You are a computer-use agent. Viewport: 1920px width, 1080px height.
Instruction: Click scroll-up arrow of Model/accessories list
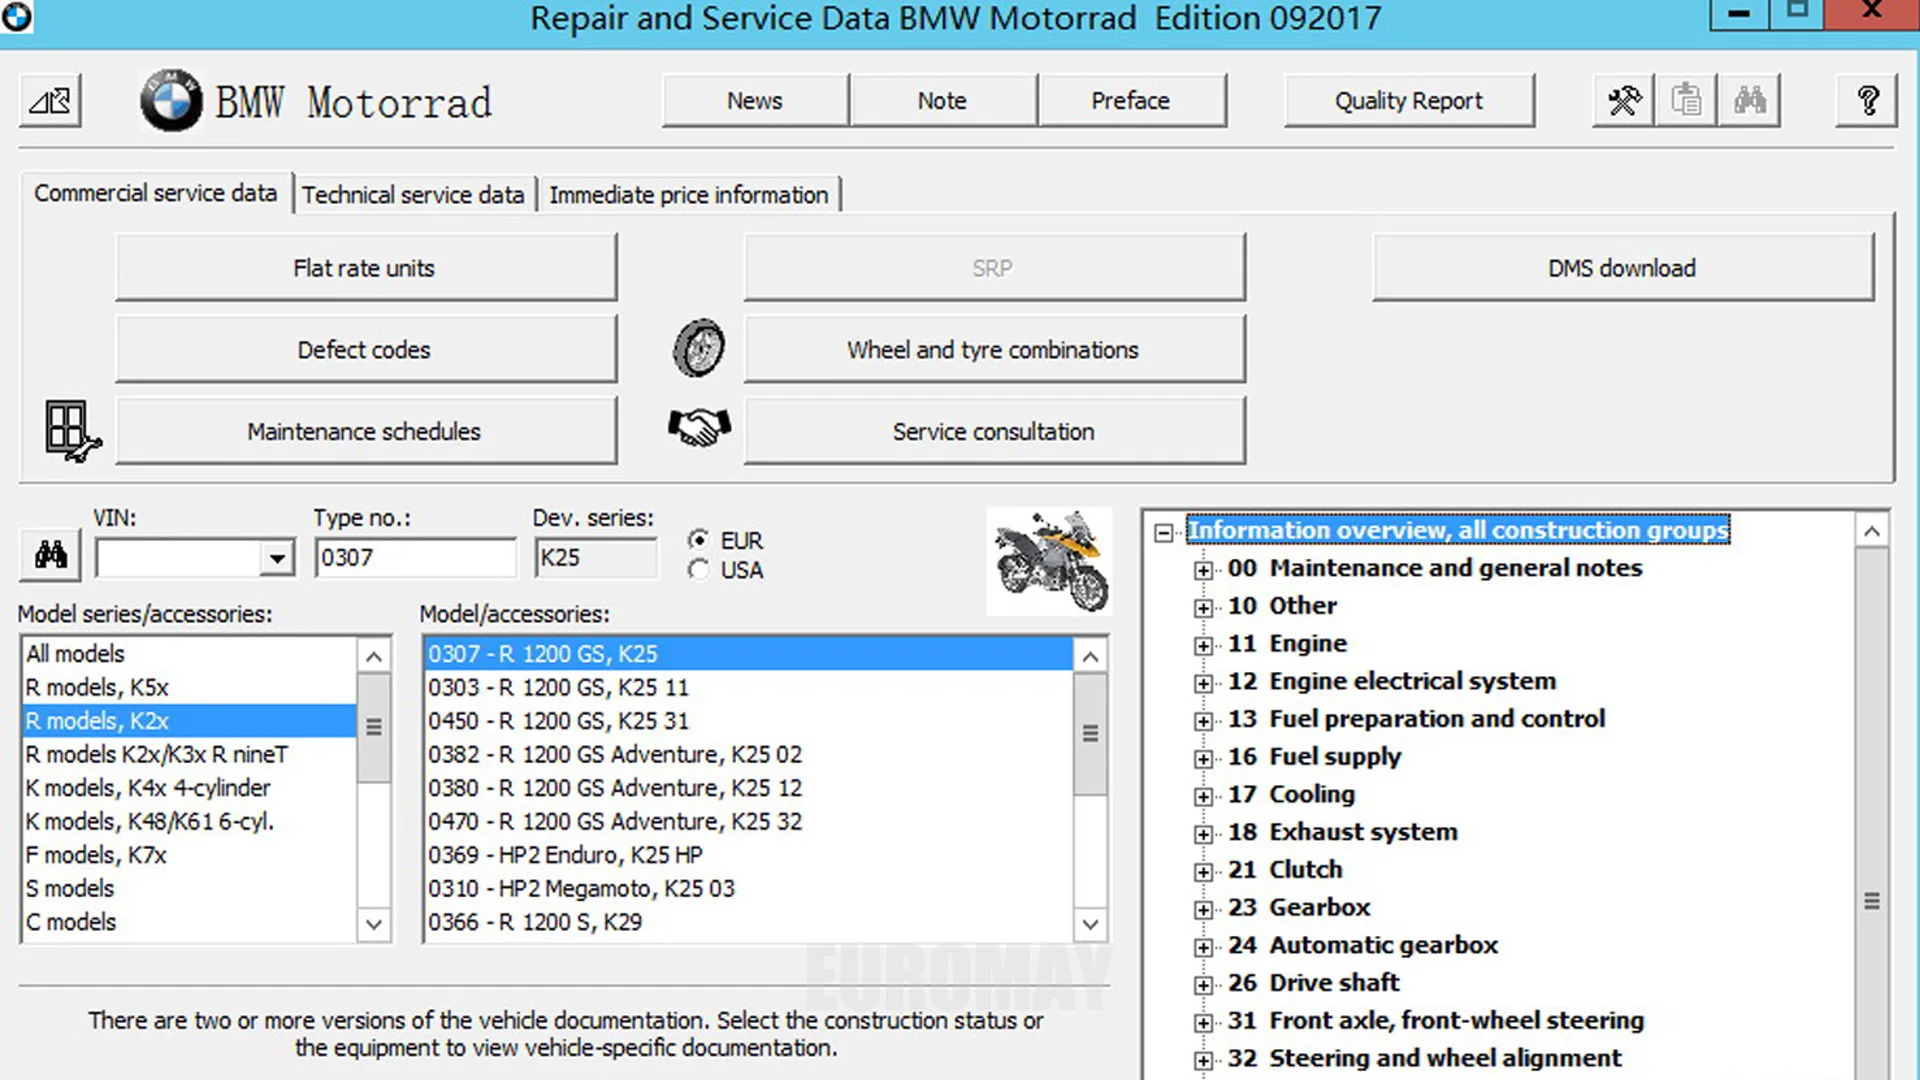point(1090,657)
